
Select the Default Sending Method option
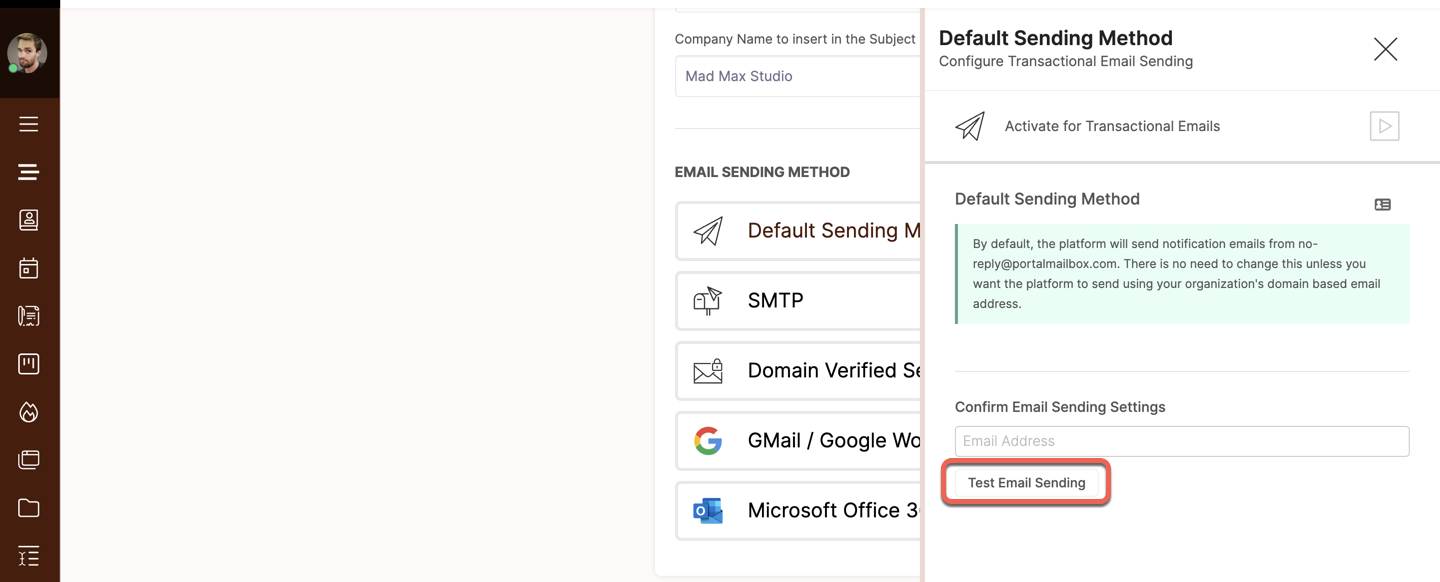pos(798,231)
